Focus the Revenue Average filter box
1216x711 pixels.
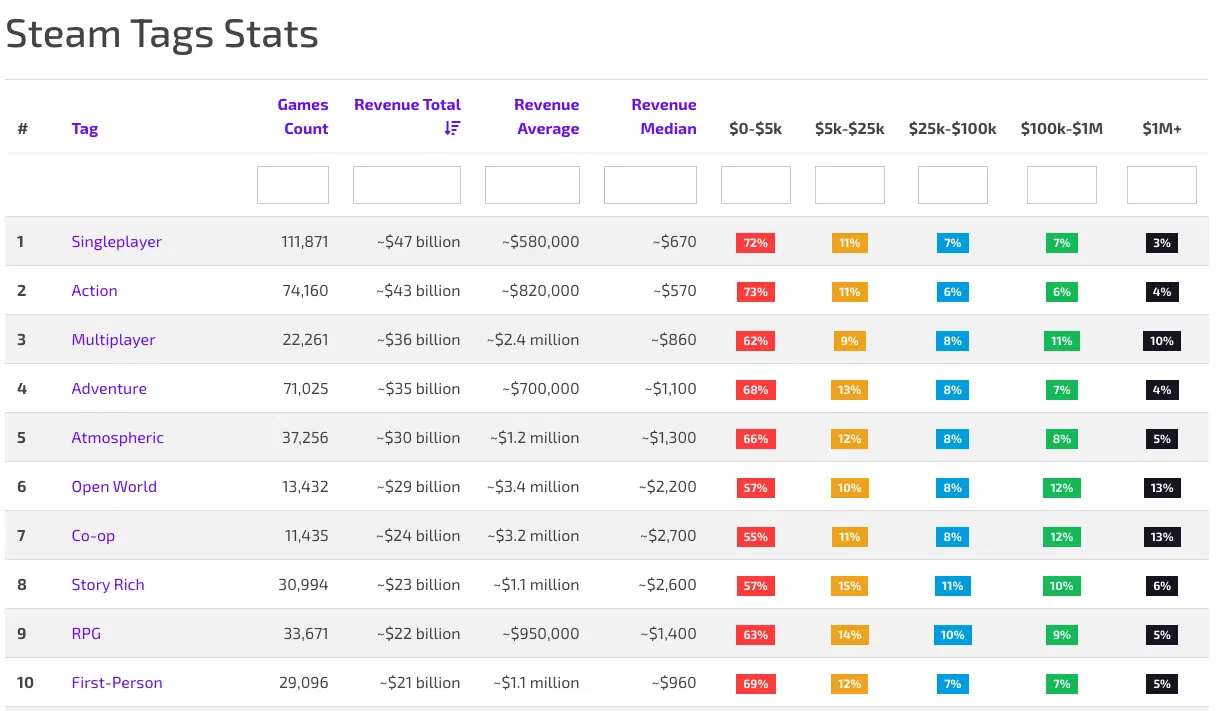[x=532, y=185]
